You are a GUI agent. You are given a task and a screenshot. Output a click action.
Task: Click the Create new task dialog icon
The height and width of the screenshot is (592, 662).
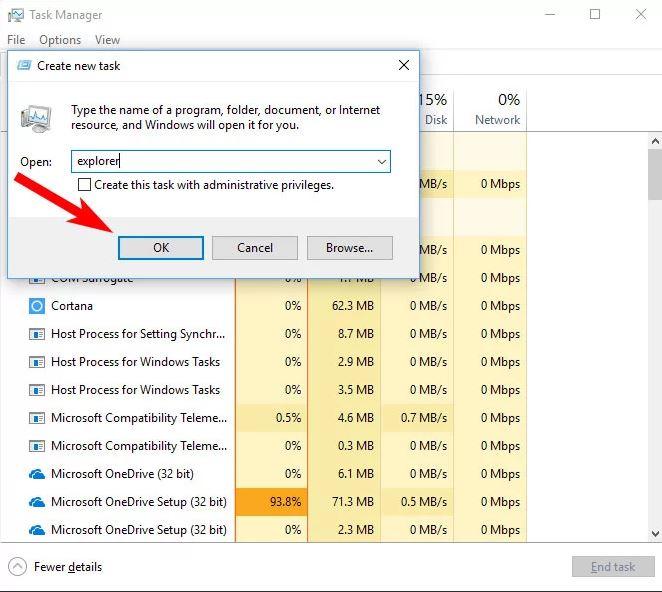tap(24, 65)
